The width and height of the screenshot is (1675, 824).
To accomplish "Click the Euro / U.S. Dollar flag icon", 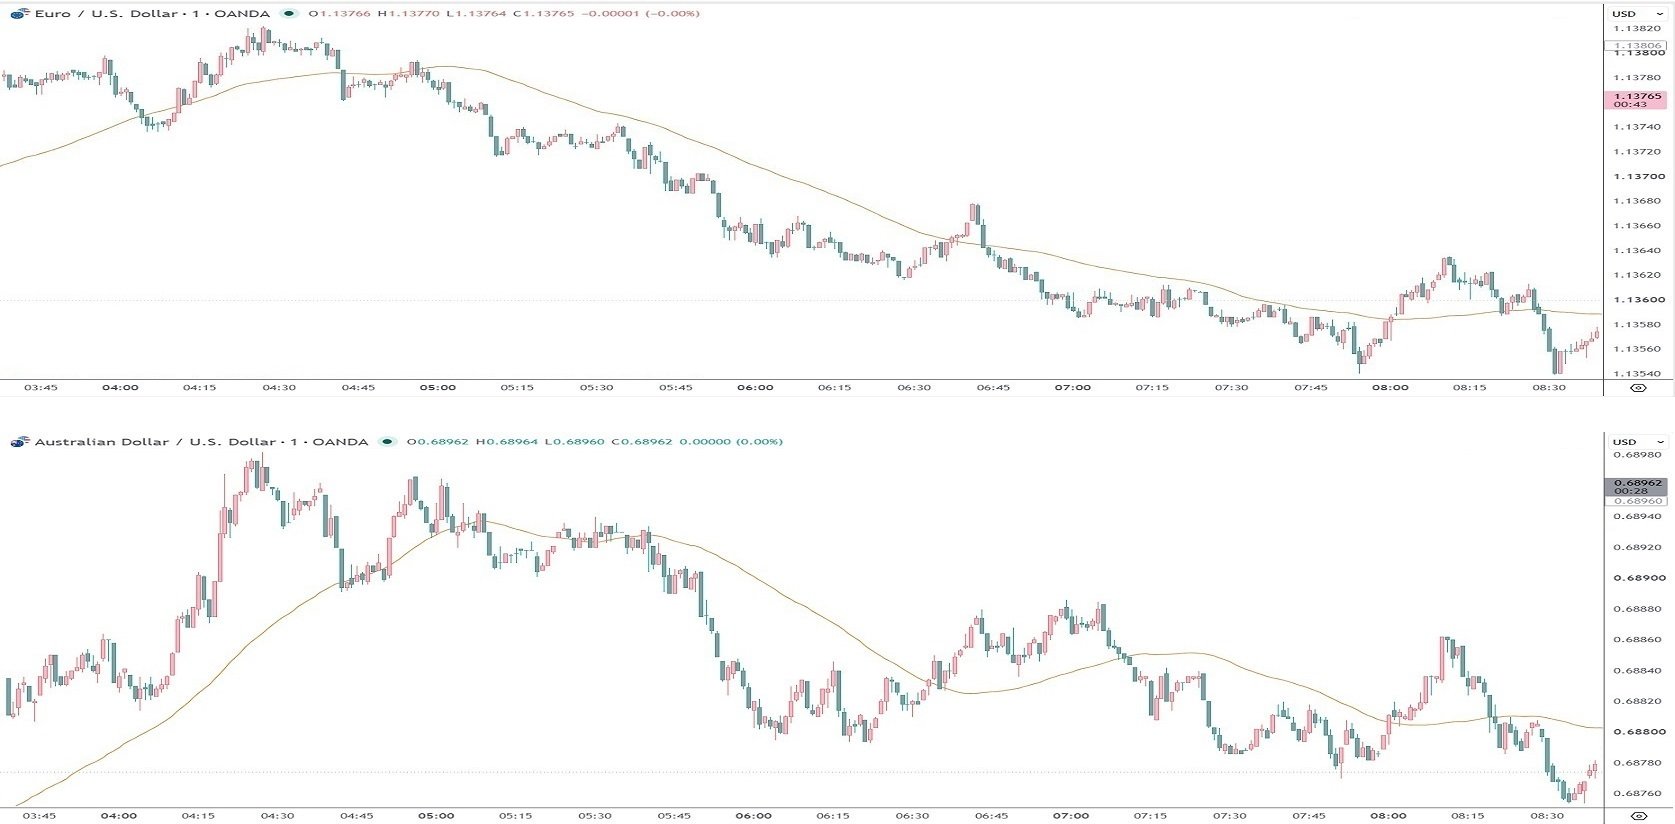I will coord(20,14).
